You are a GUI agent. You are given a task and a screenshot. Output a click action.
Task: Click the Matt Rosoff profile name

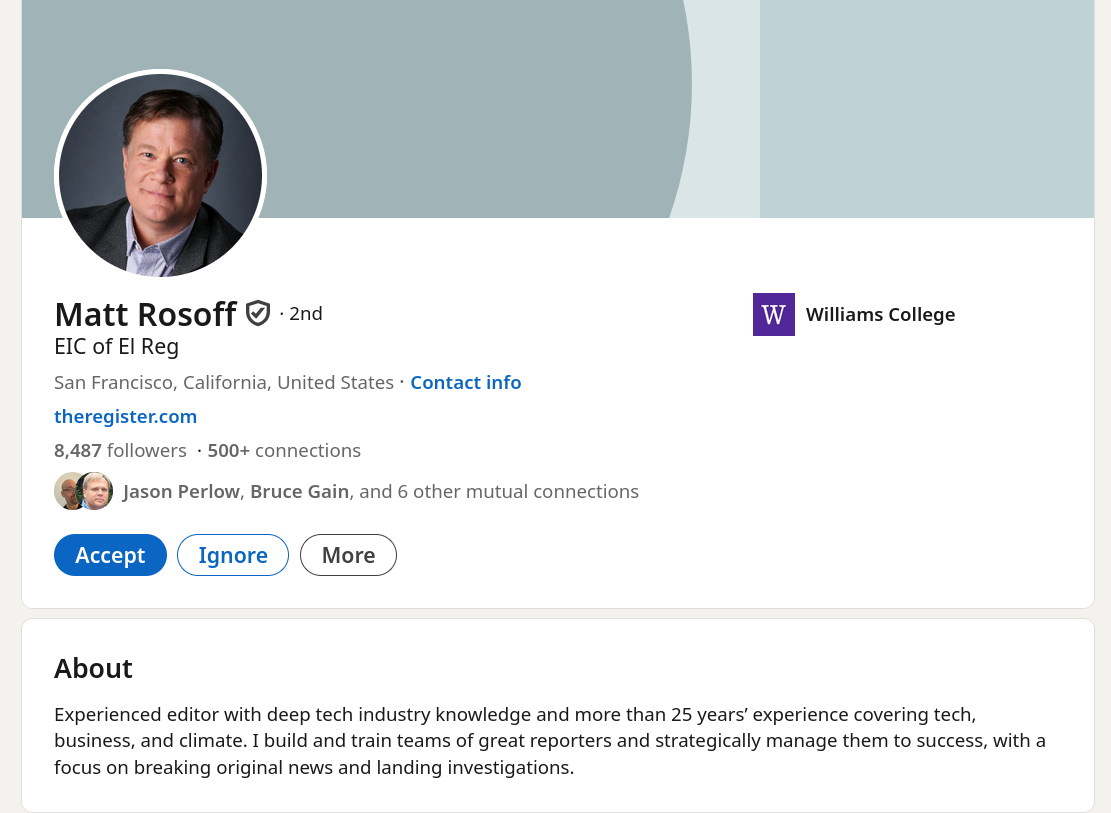tap(145, 314)
